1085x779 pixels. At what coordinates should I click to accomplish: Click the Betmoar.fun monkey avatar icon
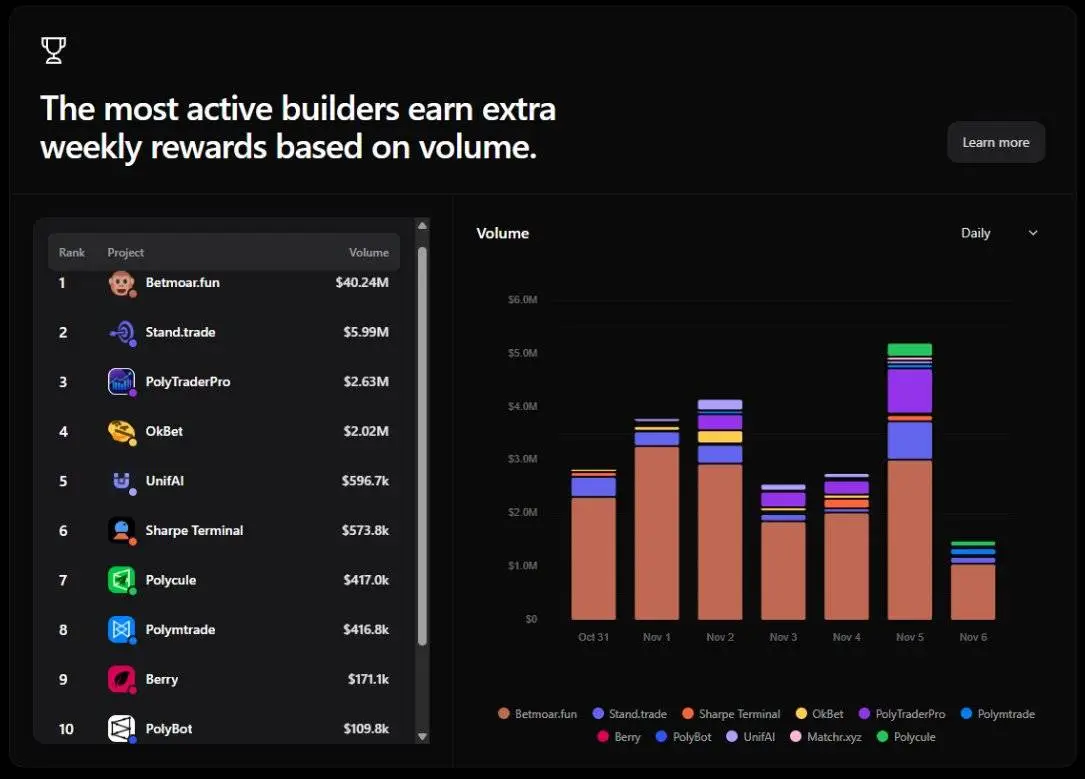(x=121, y=283)
